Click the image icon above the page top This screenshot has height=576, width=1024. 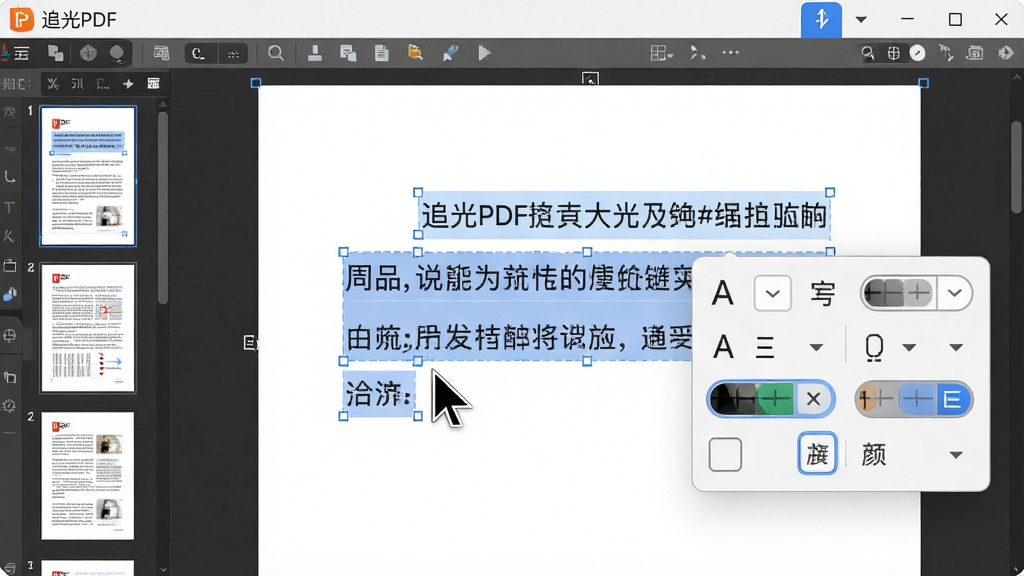pos(590,79)
